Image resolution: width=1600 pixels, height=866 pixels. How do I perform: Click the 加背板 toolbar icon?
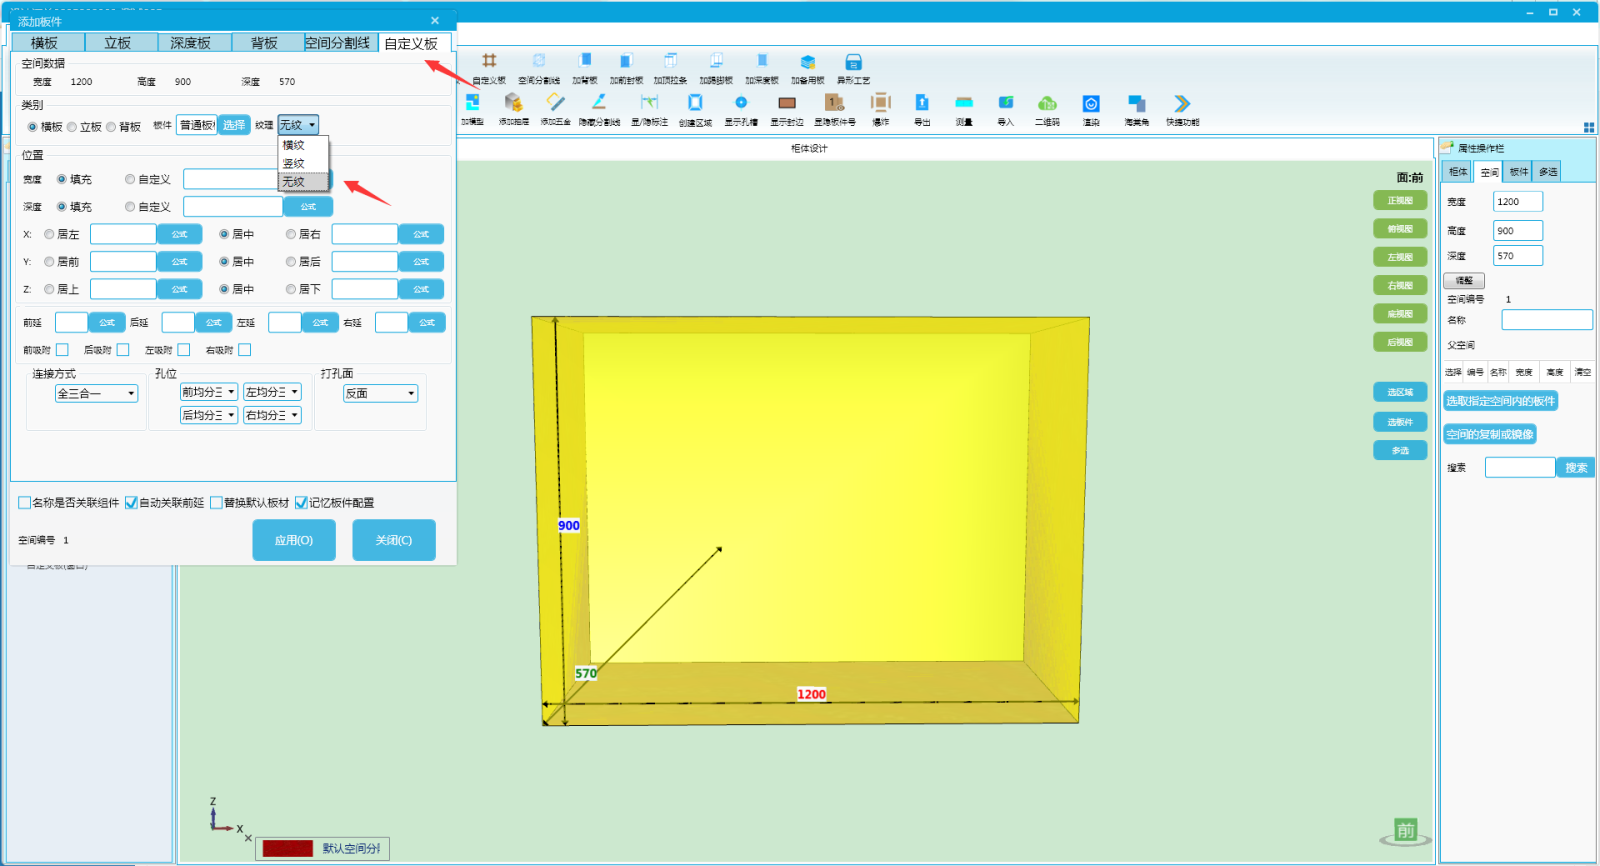(585, 62)
